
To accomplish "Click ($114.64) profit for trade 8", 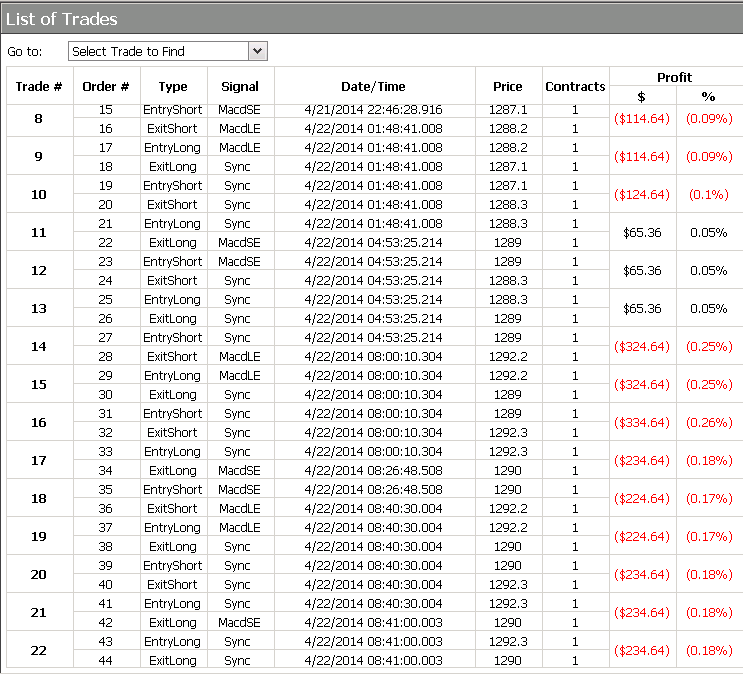I will [642, 118].
